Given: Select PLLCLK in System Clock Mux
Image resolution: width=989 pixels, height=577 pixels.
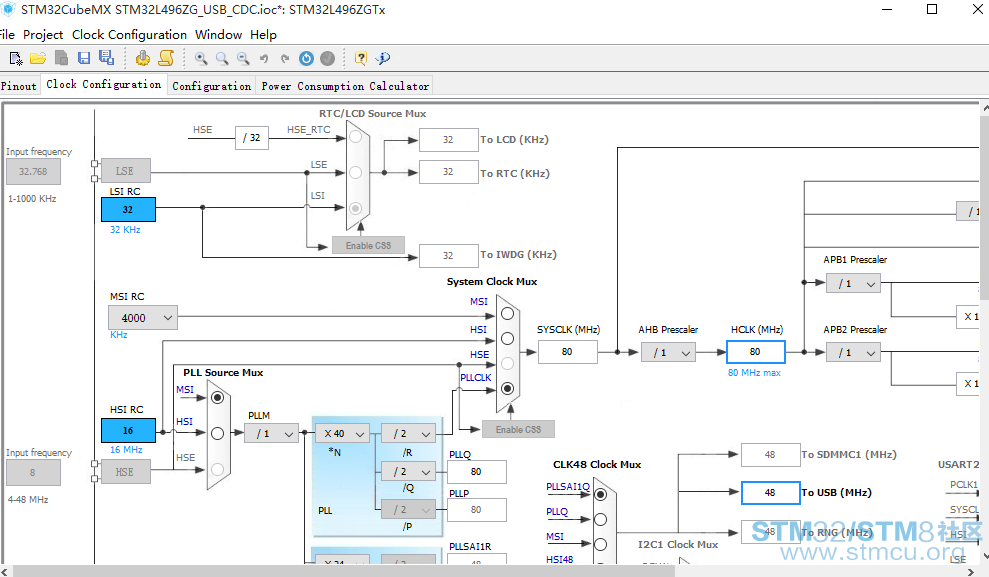Looking at the screenshot, I should tap(508, 388).
